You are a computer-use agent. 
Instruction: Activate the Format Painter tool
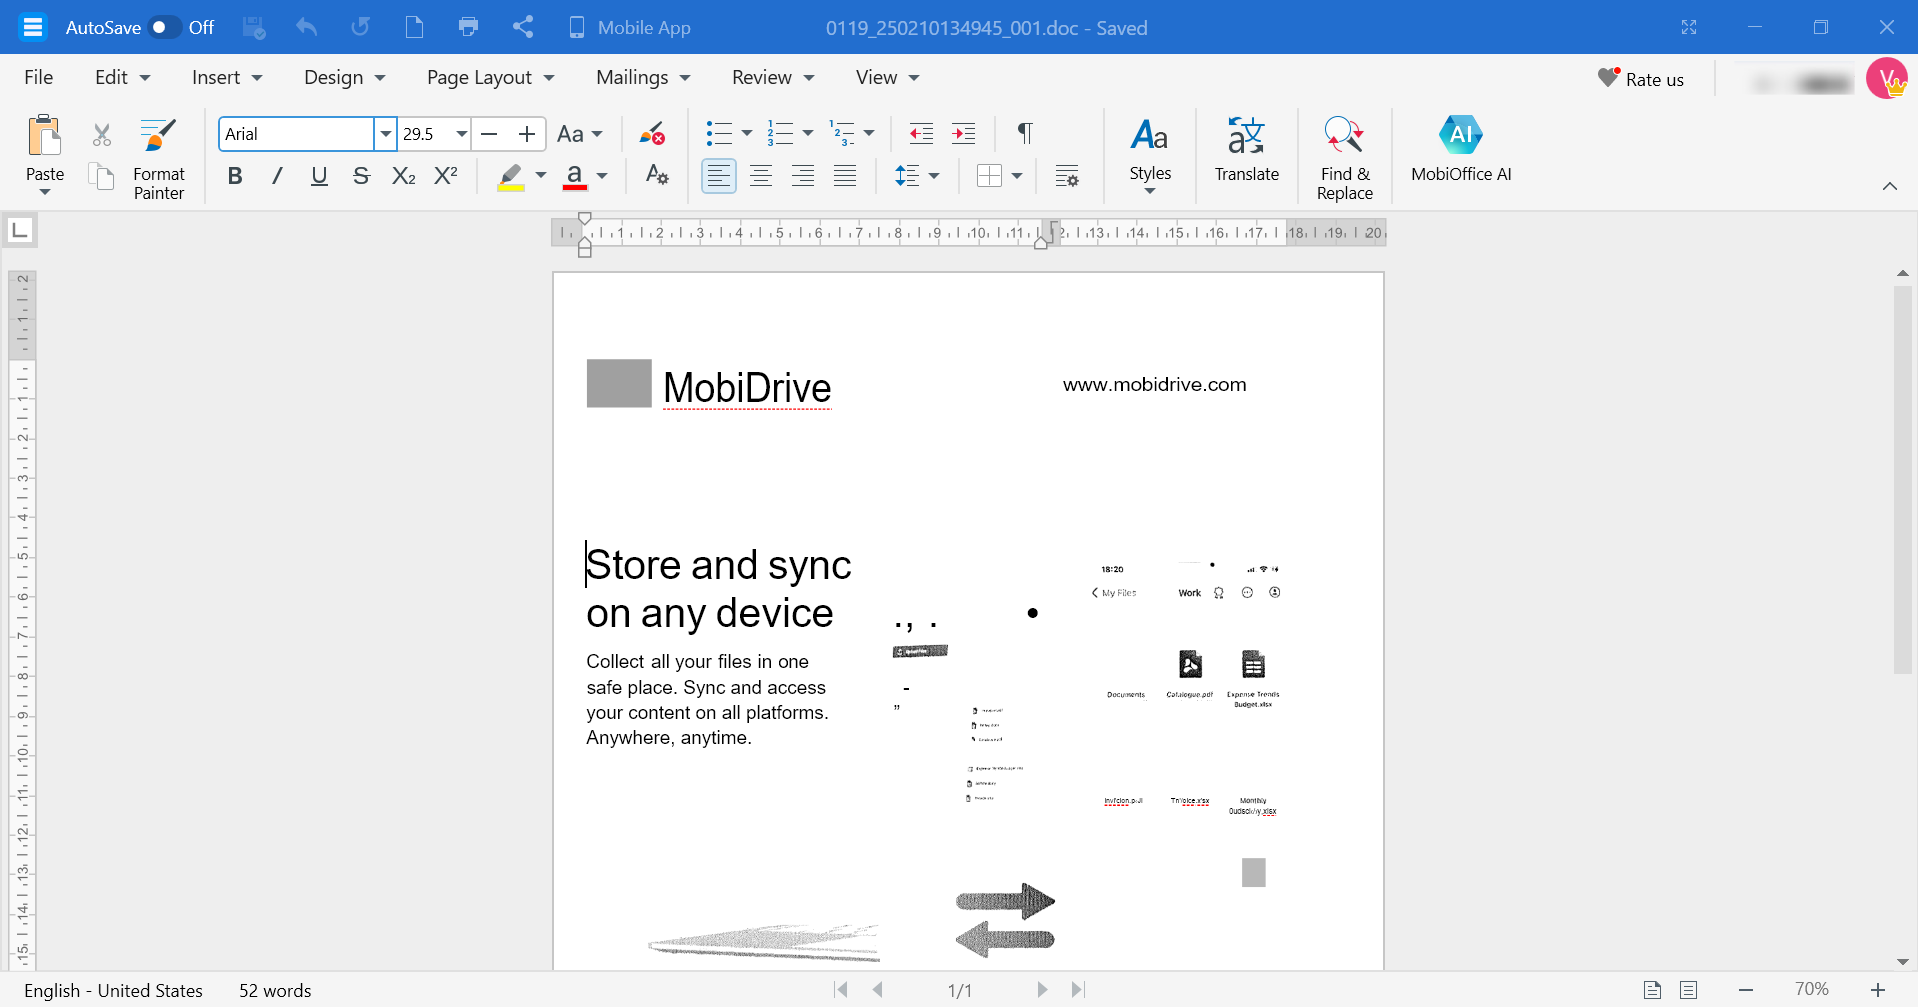tap(158, 155)
